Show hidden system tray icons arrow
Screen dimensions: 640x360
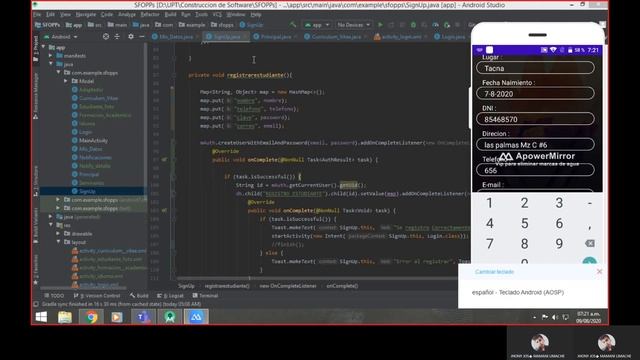click(534, 317)
